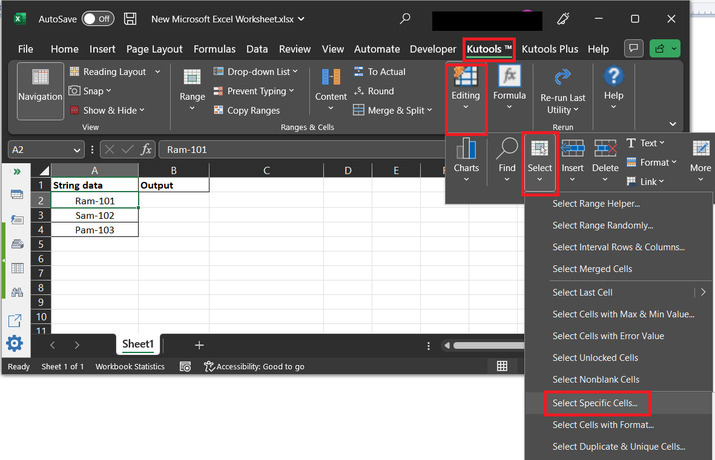Switch to the Kutools Plus tab

pos(549,49)
